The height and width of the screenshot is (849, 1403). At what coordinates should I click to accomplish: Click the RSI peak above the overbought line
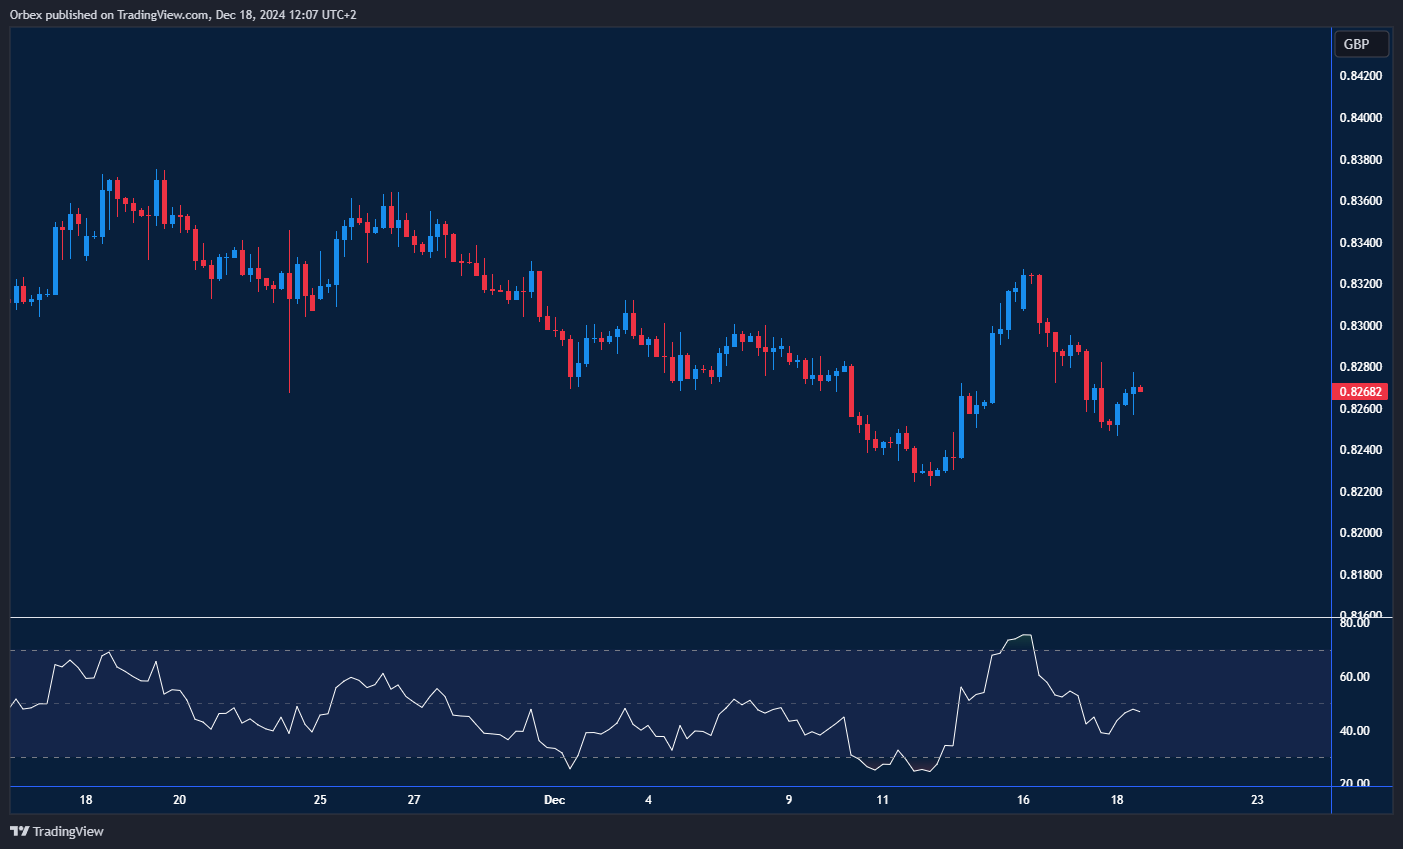[1022, 636]
